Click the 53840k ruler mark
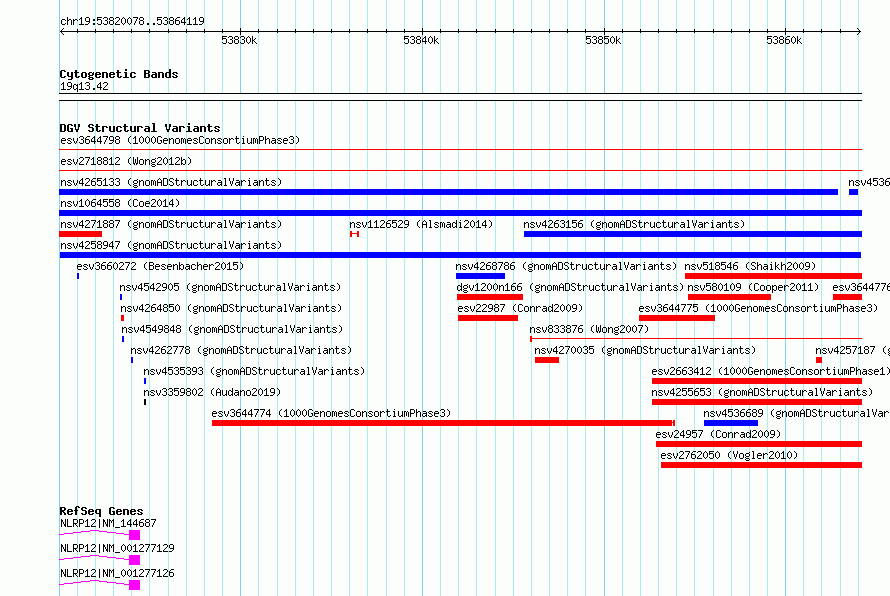Screen dimensions: 890x596 (x=421, y=40)
